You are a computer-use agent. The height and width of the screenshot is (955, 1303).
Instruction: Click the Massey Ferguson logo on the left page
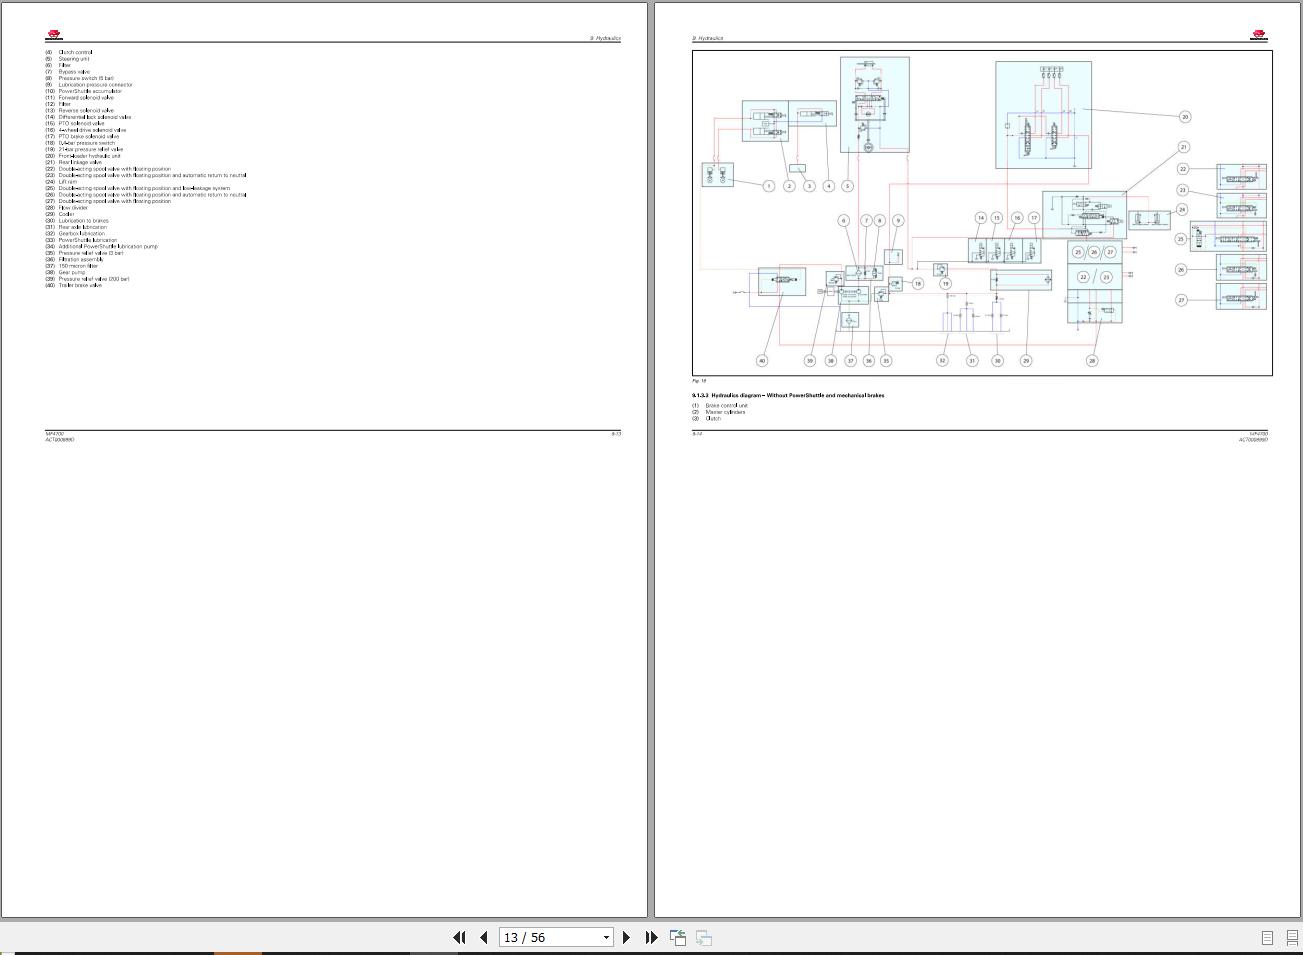pyautogui.click(x=52, y=35)
